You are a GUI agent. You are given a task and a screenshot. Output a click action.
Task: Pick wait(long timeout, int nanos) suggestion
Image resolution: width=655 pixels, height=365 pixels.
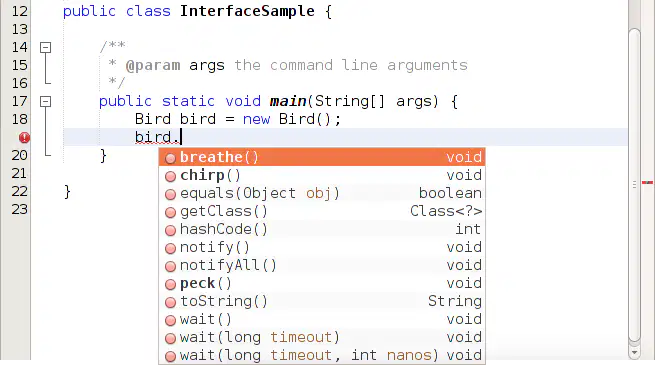322,355
